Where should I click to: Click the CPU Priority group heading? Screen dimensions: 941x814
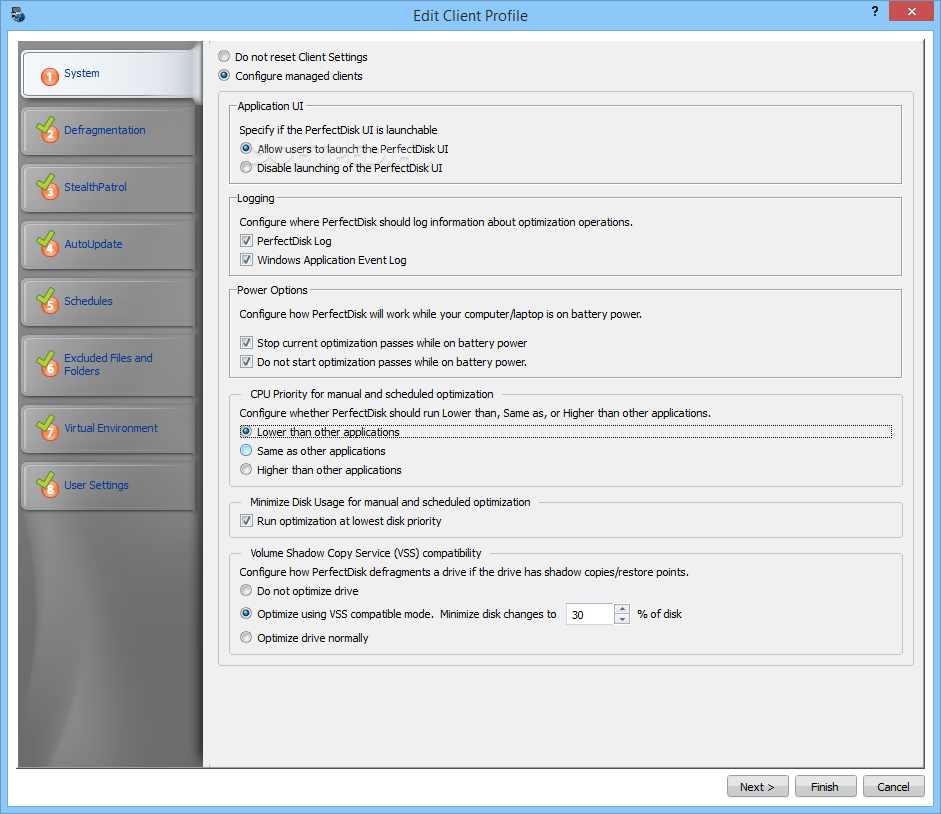[371, 394]
